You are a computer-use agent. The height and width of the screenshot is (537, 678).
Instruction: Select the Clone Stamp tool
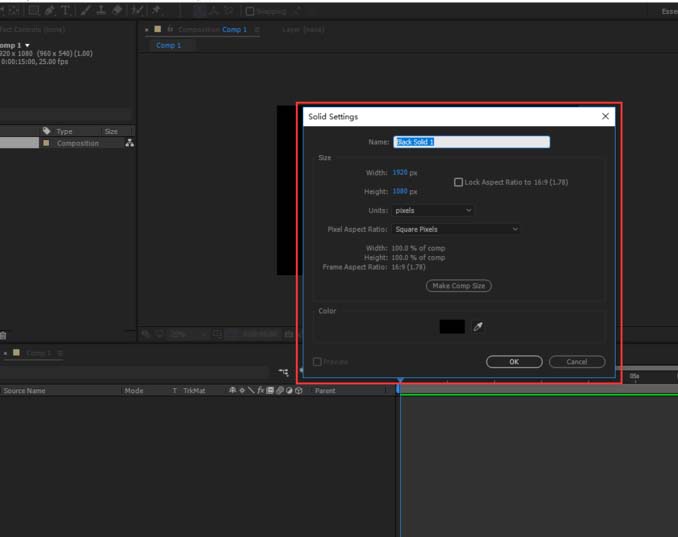[x=102, y=11]
